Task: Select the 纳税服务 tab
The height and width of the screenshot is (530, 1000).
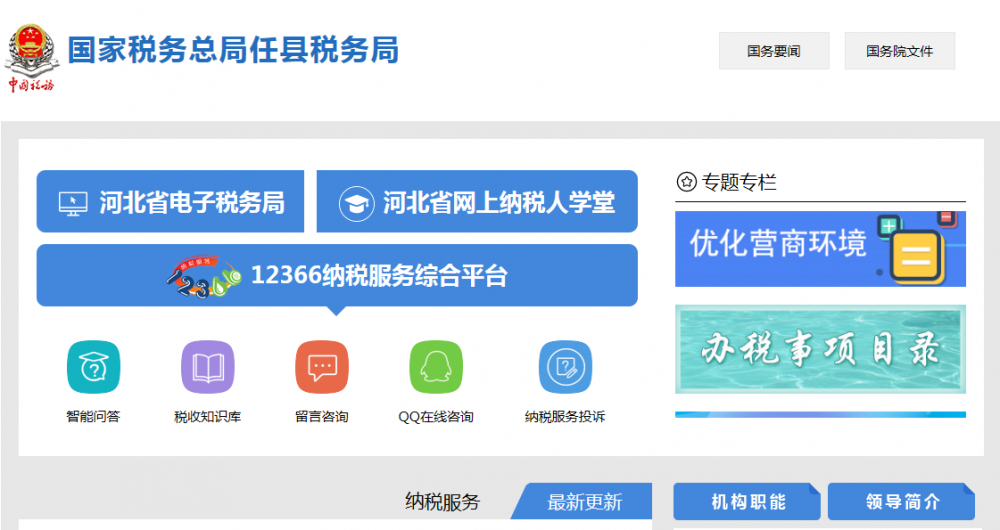Action: pos(443,502)
